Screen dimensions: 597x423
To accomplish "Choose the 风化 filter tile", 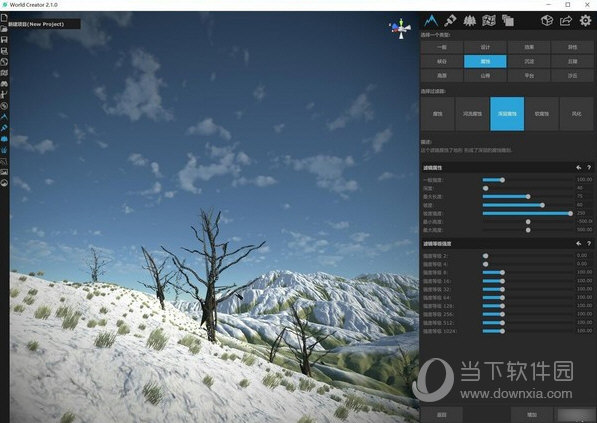I will click(x=576, y=114).
